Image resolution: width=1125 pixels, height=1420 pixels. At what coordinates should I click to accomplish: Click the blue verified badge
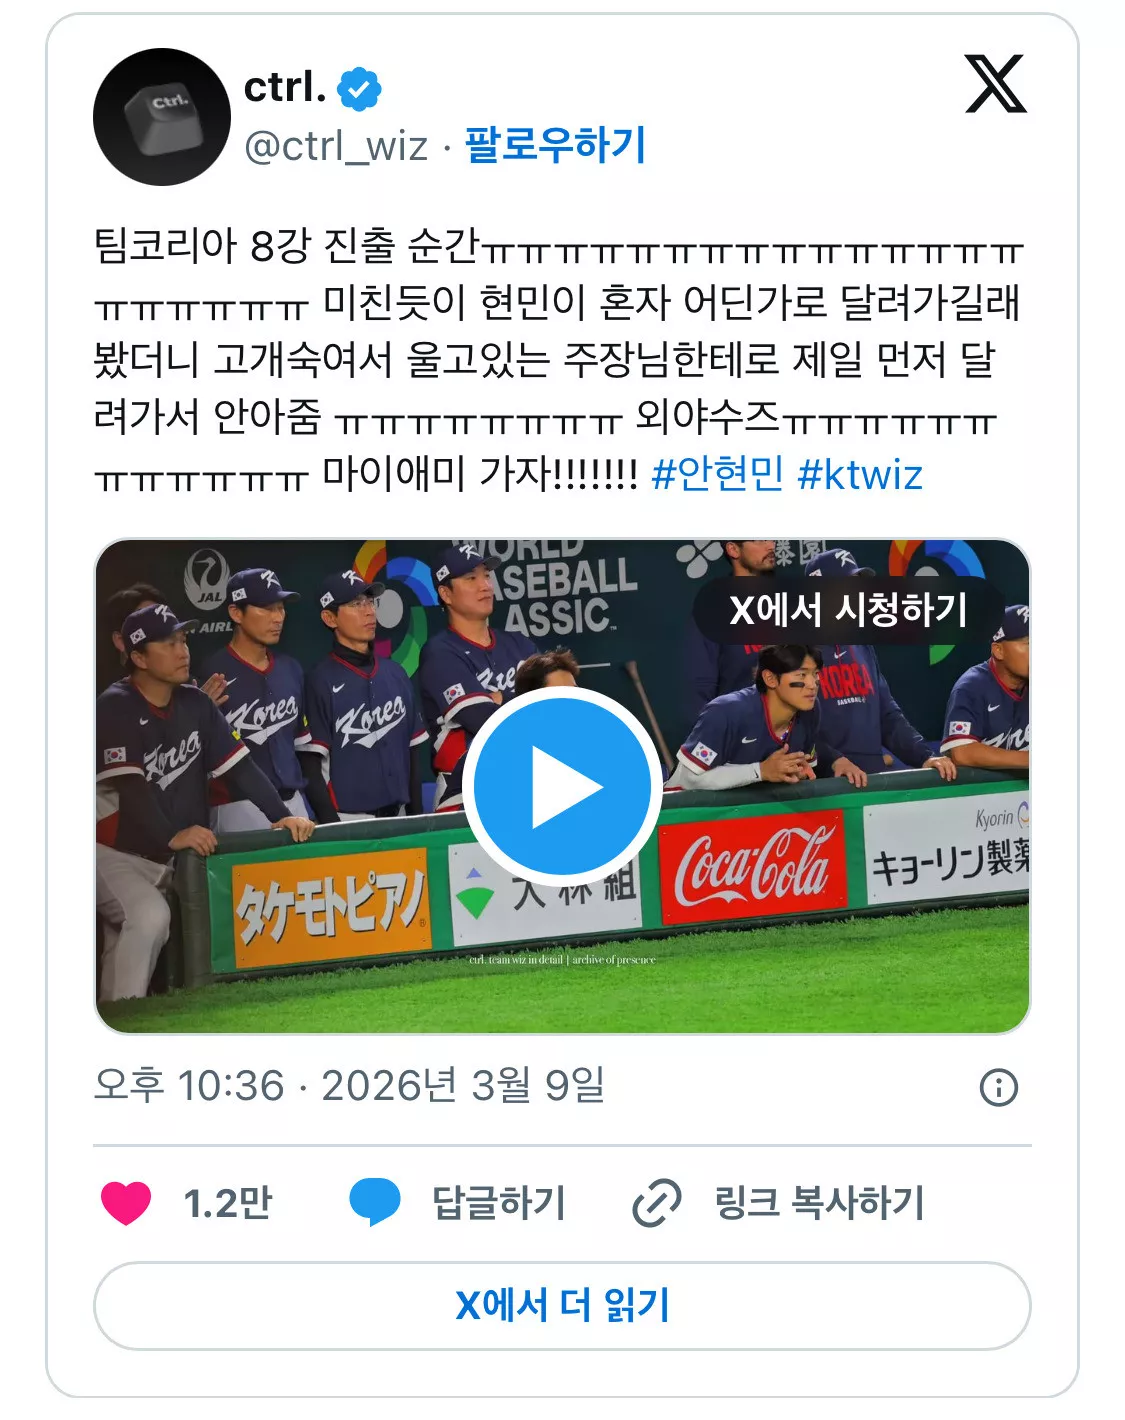(360, 89)
